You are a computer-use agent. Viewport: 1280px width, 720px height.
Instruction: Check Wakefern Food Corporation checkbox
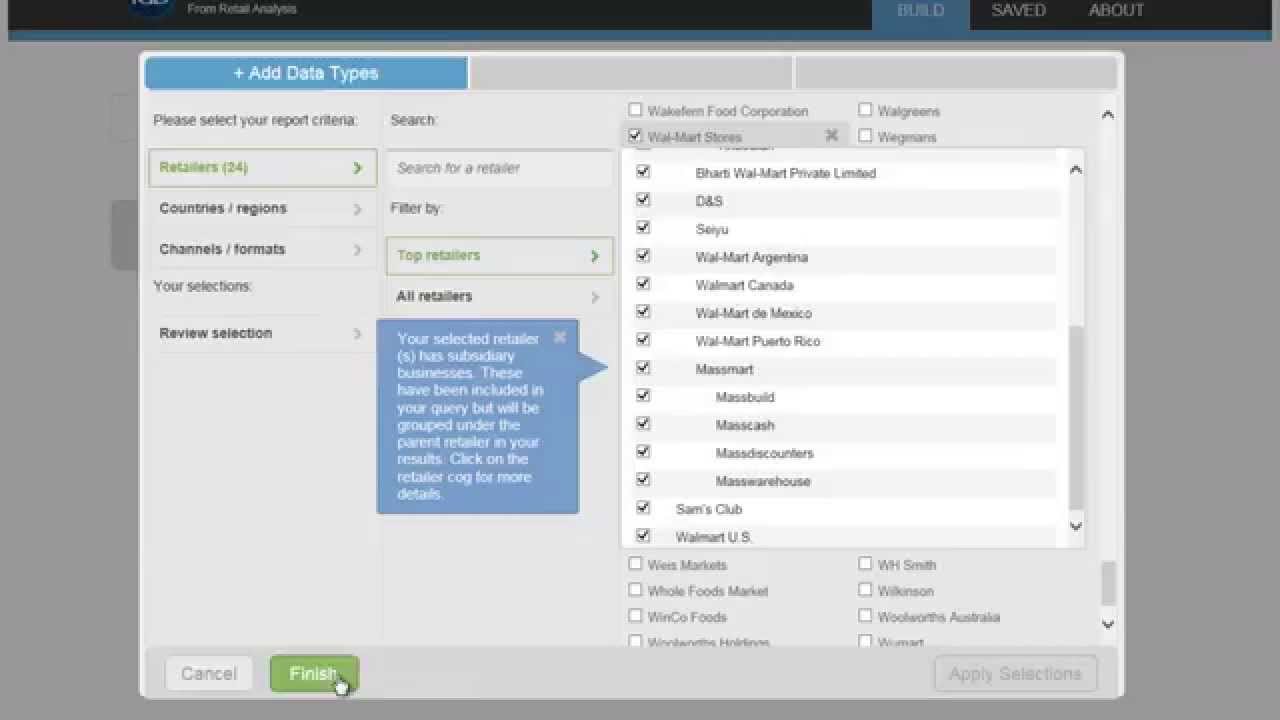click(635, 109)
